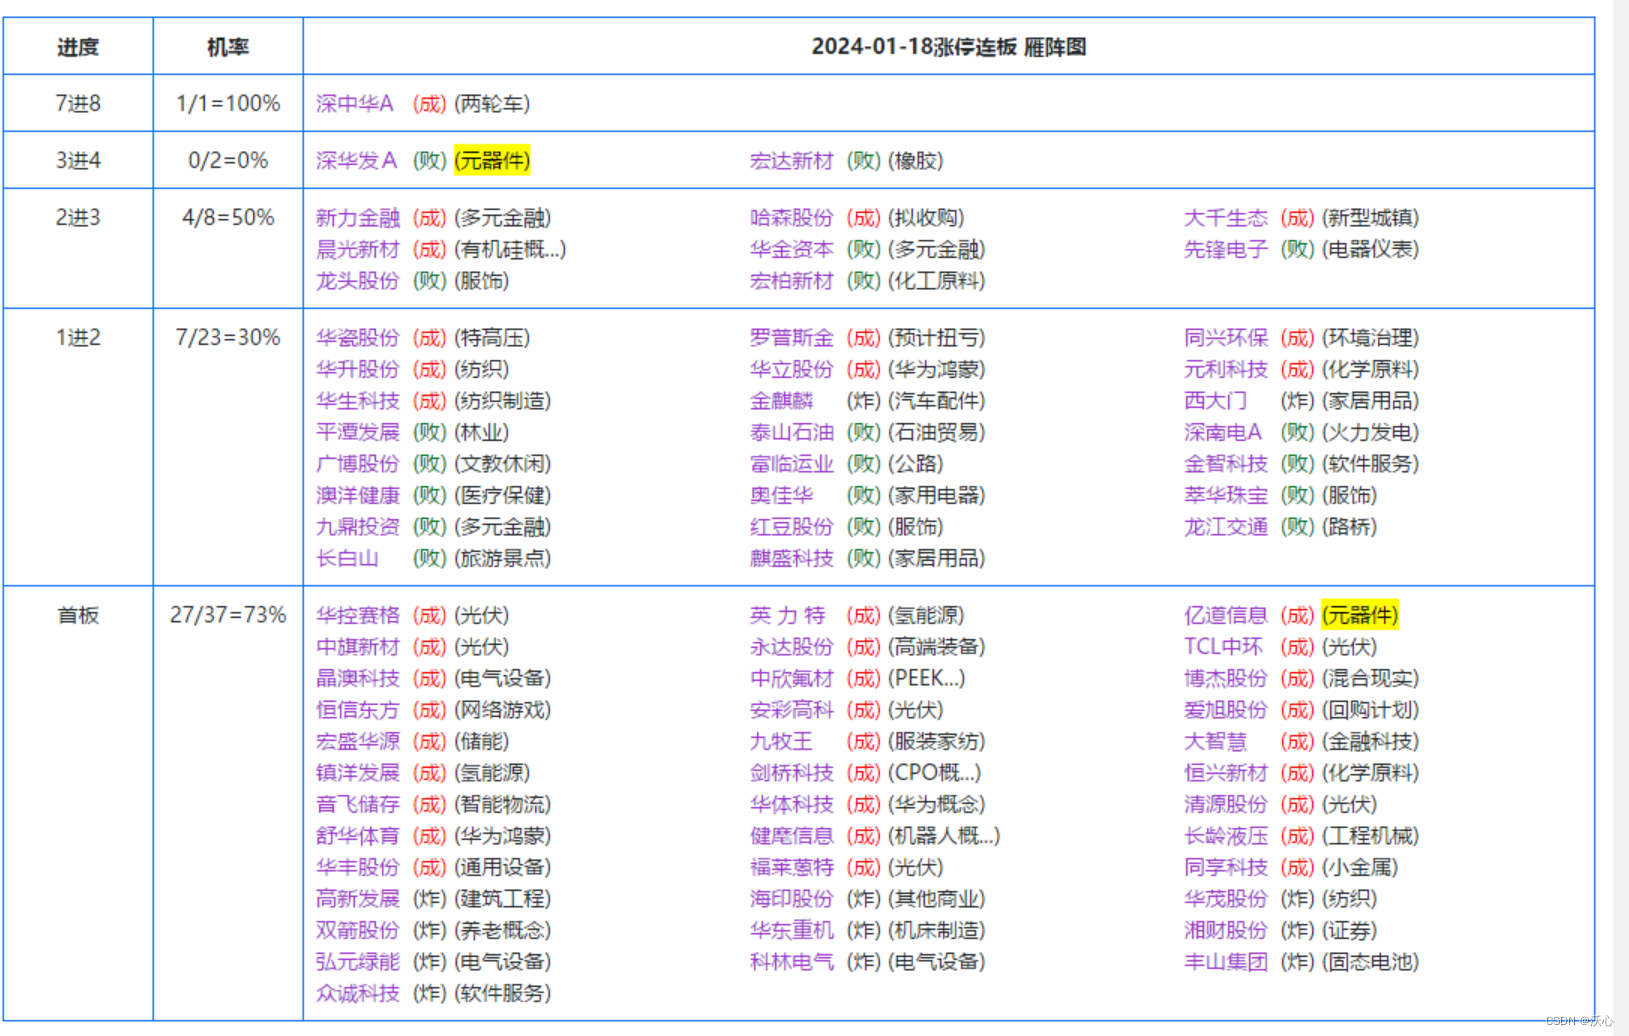Click the 同兴环保 stock link

point(1225,338)
